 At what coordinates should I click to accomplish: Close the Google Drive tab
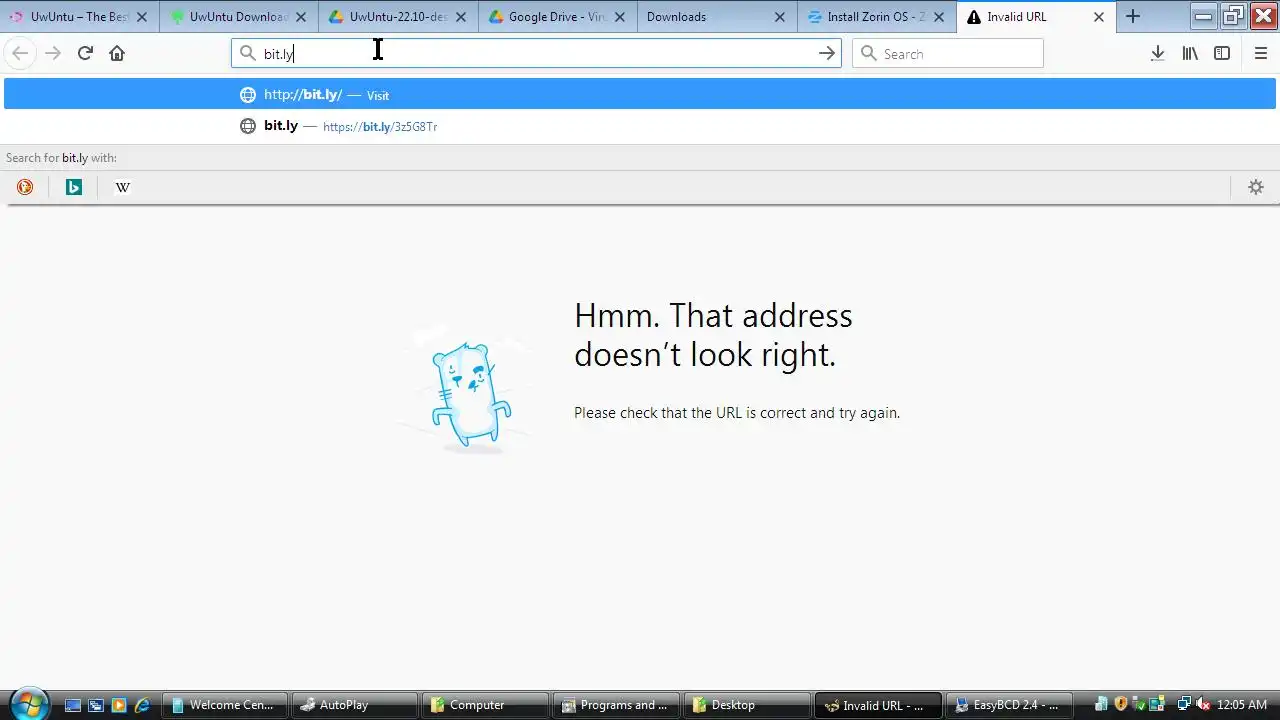[620, 17]
